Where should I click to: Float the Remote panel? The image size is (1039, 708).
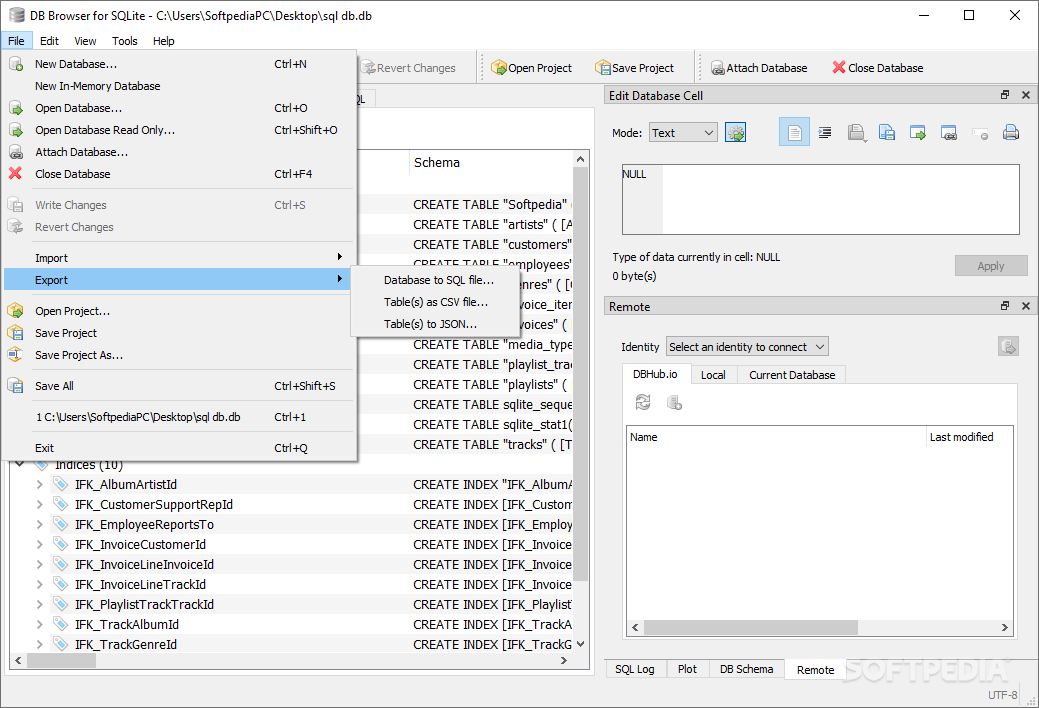(x=1005, y=306)
